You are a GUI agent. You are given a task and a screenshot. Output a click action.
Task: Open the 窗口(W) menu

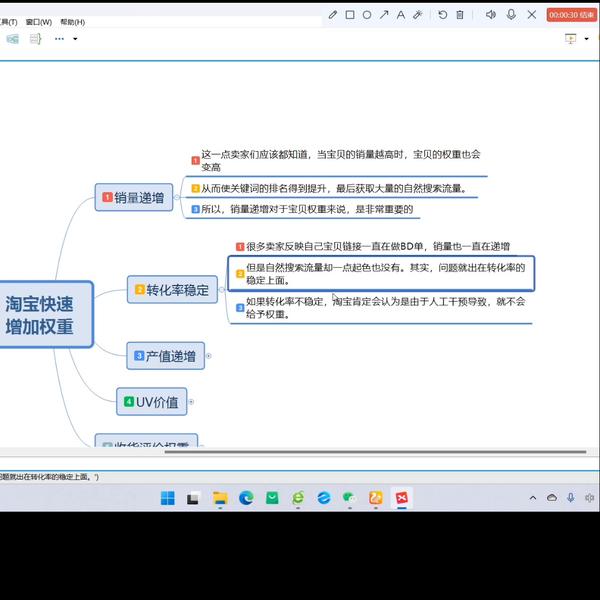(39, 22)
